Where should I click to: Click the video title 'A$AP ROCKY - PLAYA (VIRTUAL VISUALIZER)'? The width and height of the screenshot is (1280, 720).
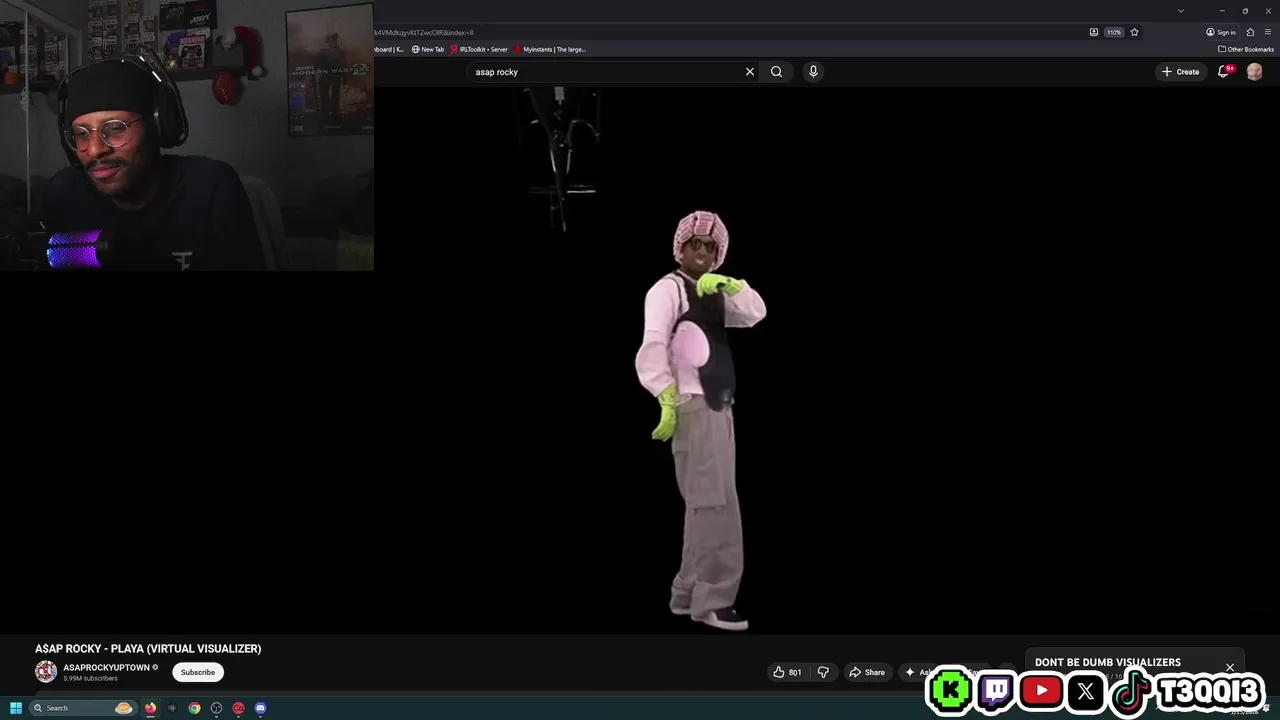click(x=148, y=648)
